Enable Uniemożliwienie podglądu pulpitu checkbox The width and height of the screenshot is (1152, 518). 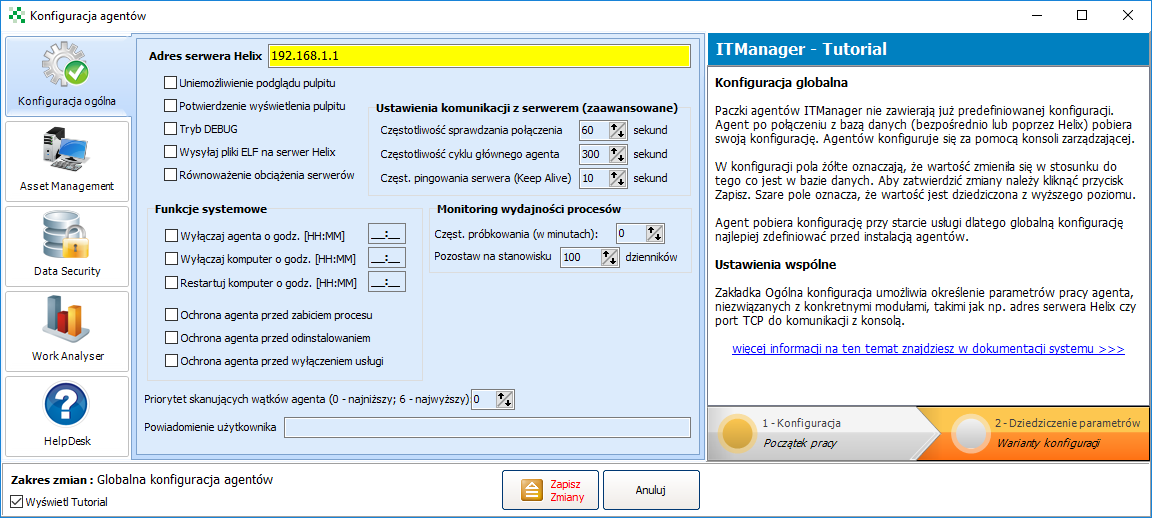(170, 82)
